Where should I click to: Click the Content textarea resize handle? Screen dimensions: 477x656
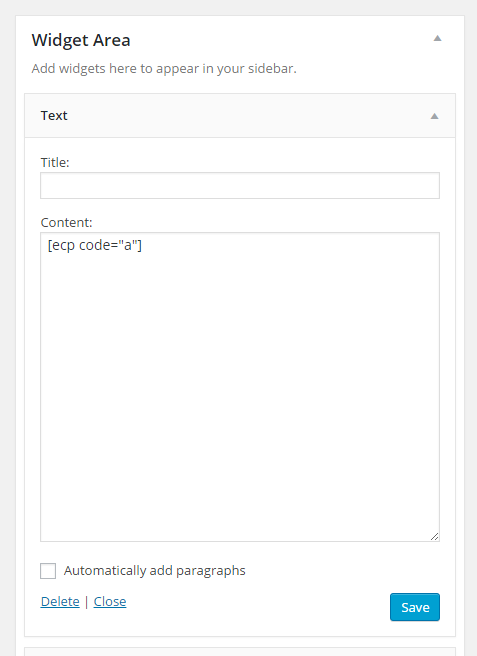[x=434, y=536]
